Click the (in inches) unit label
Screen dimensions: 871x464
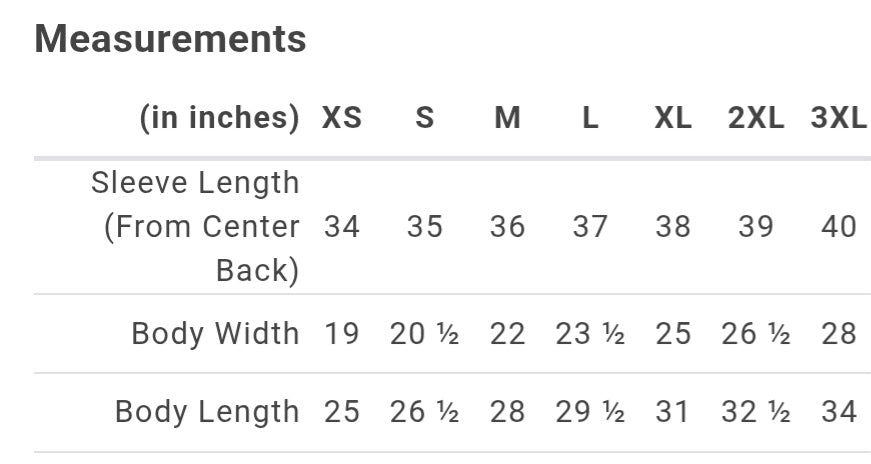(x=219, y=118)
